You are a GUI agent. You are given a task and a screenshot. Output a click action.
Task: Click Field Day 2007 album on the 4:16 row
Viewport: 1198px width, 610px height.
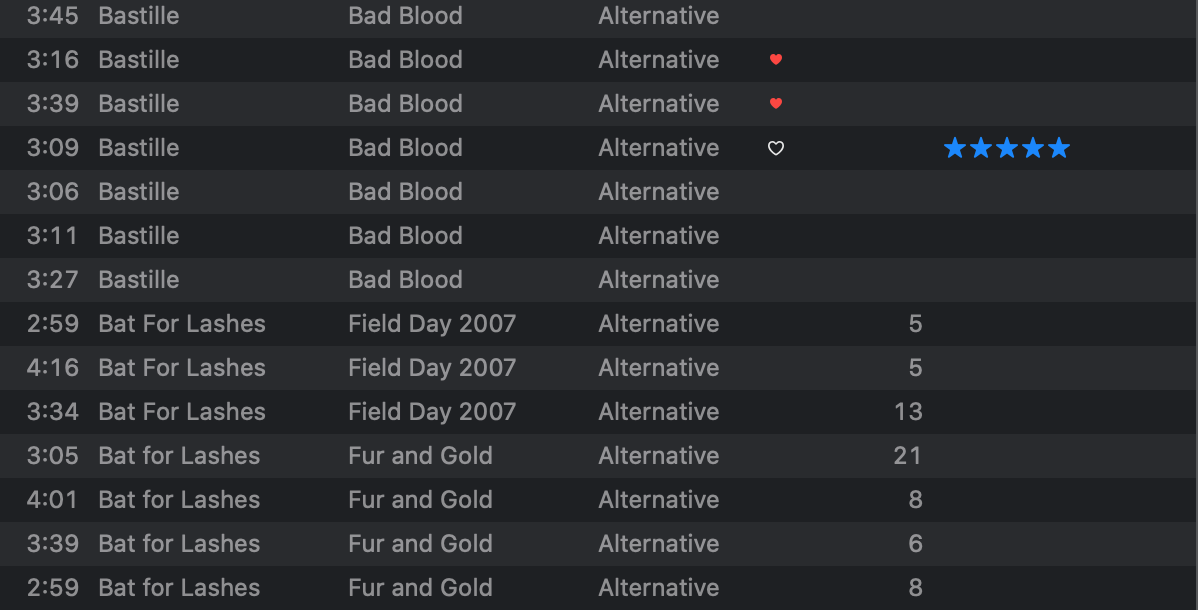pyautogui.click(x=432, y=368)
